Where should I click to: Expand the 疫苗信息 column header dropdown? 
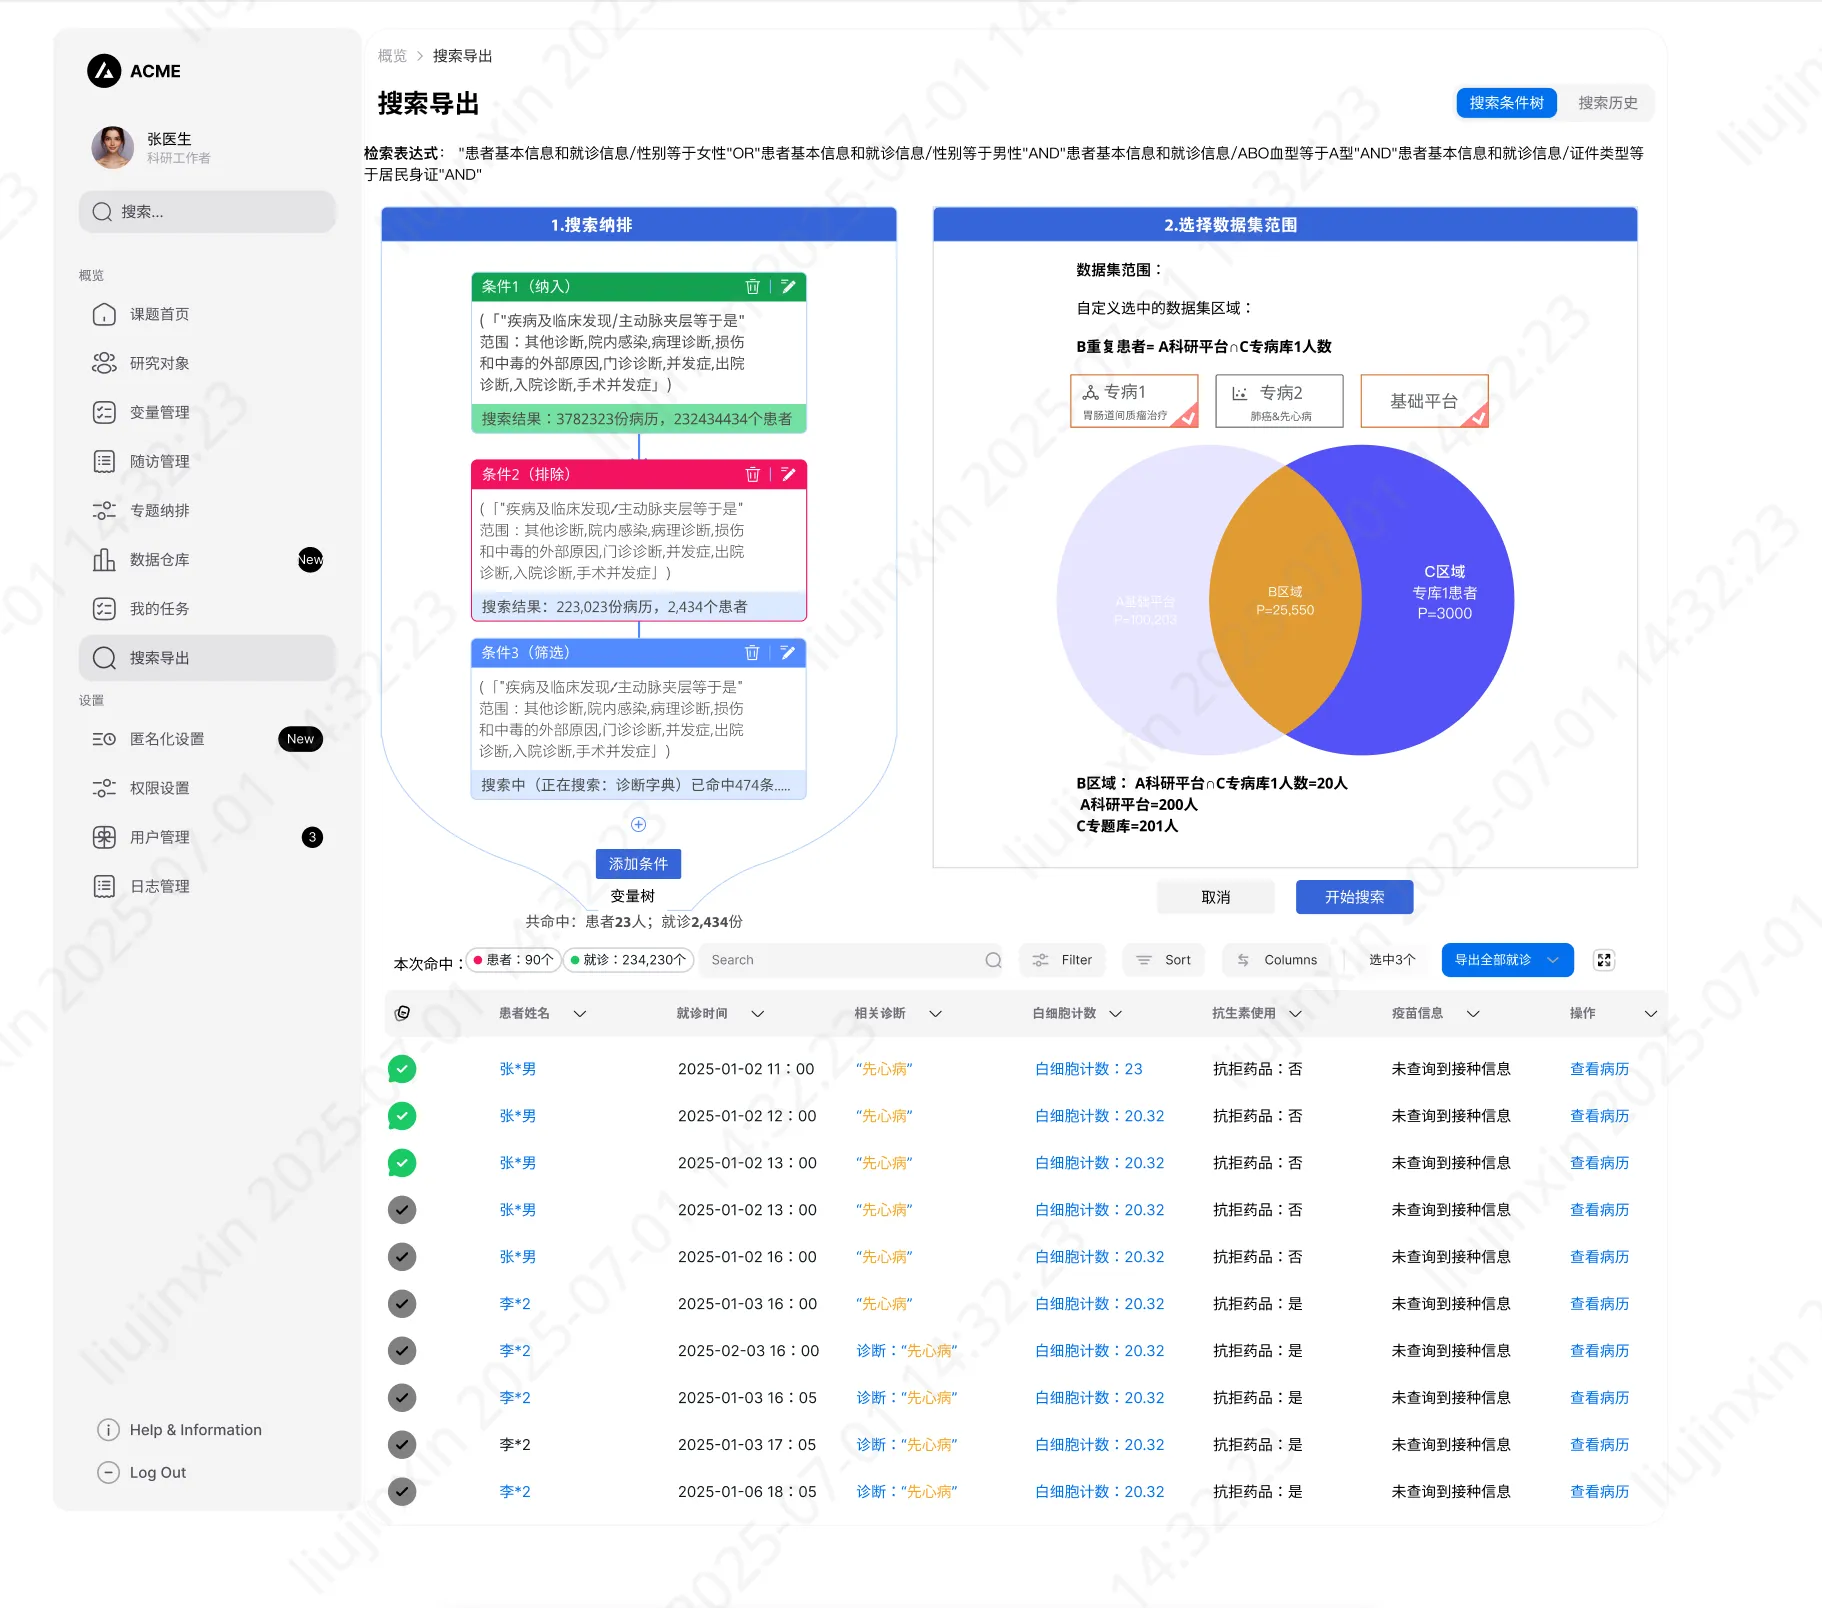tap(1473, 1013)
